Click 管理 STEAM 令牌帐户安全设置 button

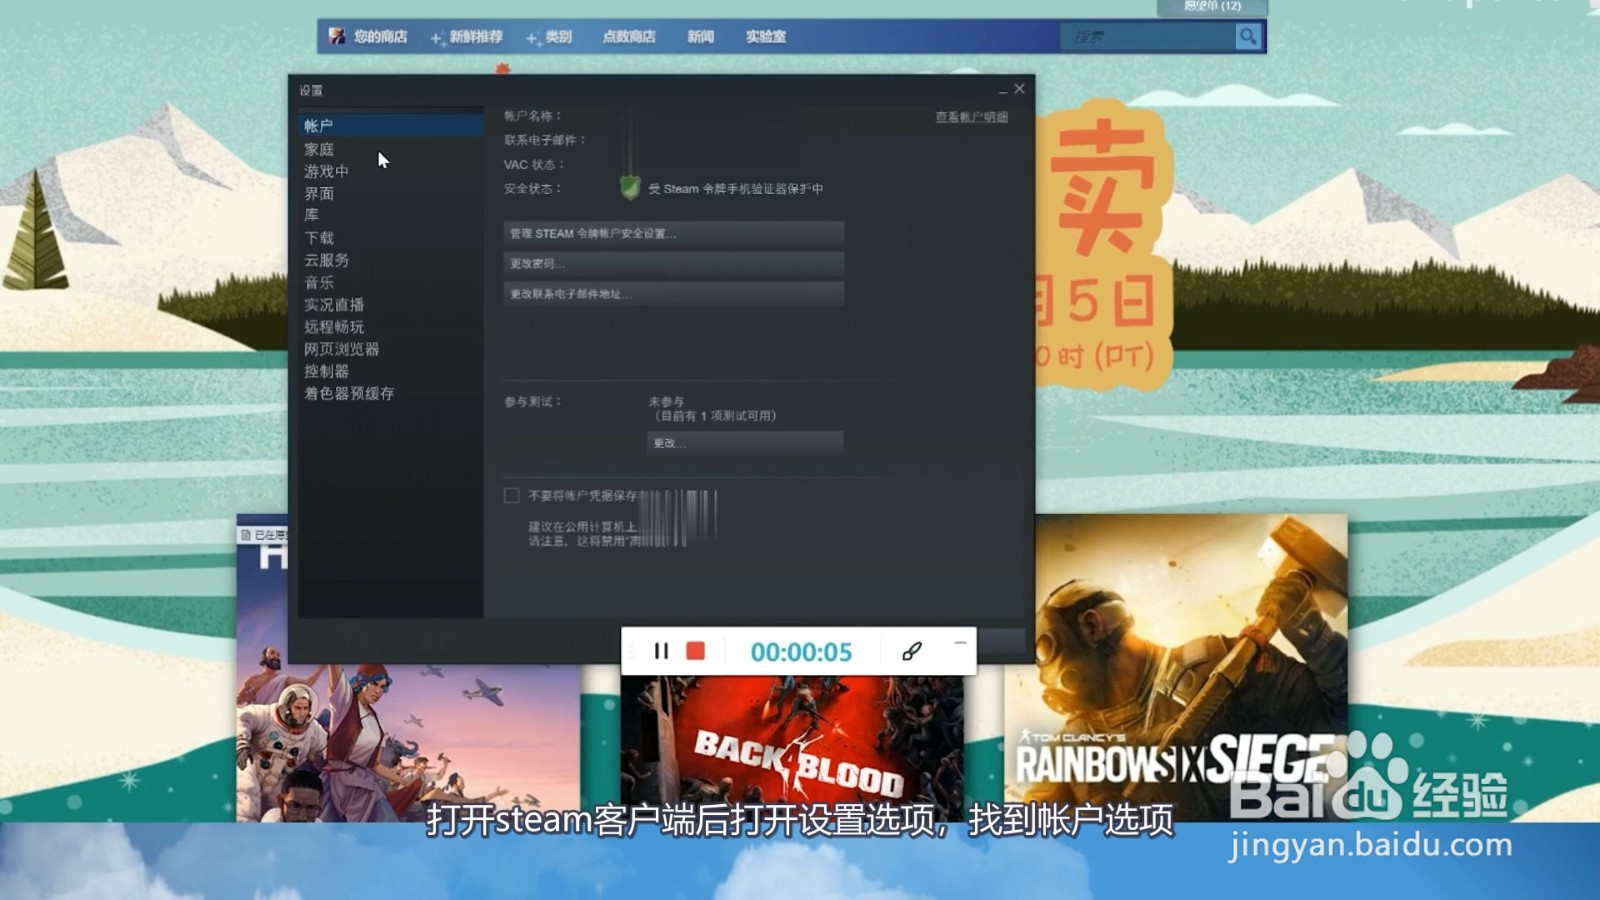[x=673, y=233]
